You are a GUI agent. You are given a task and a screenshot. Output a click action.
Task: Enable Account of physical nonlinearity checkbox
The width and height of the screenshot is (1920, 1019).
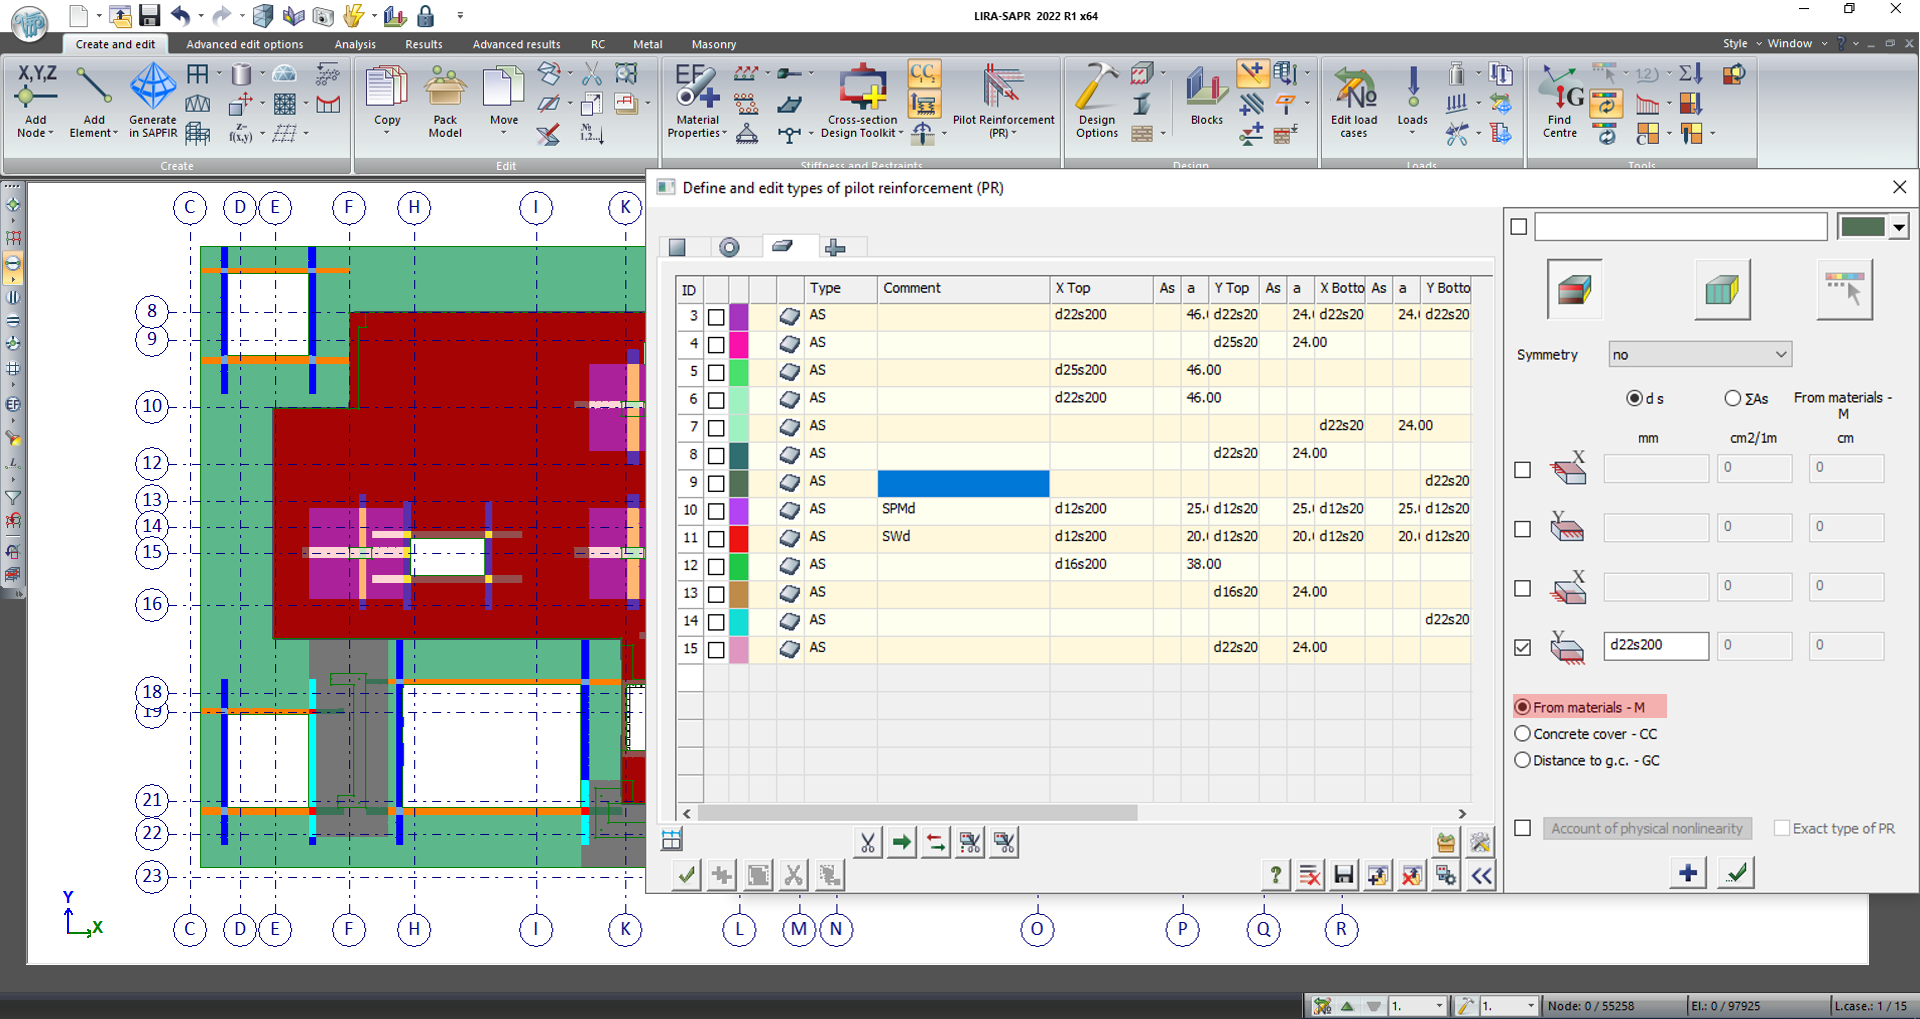coord(1522,828)
